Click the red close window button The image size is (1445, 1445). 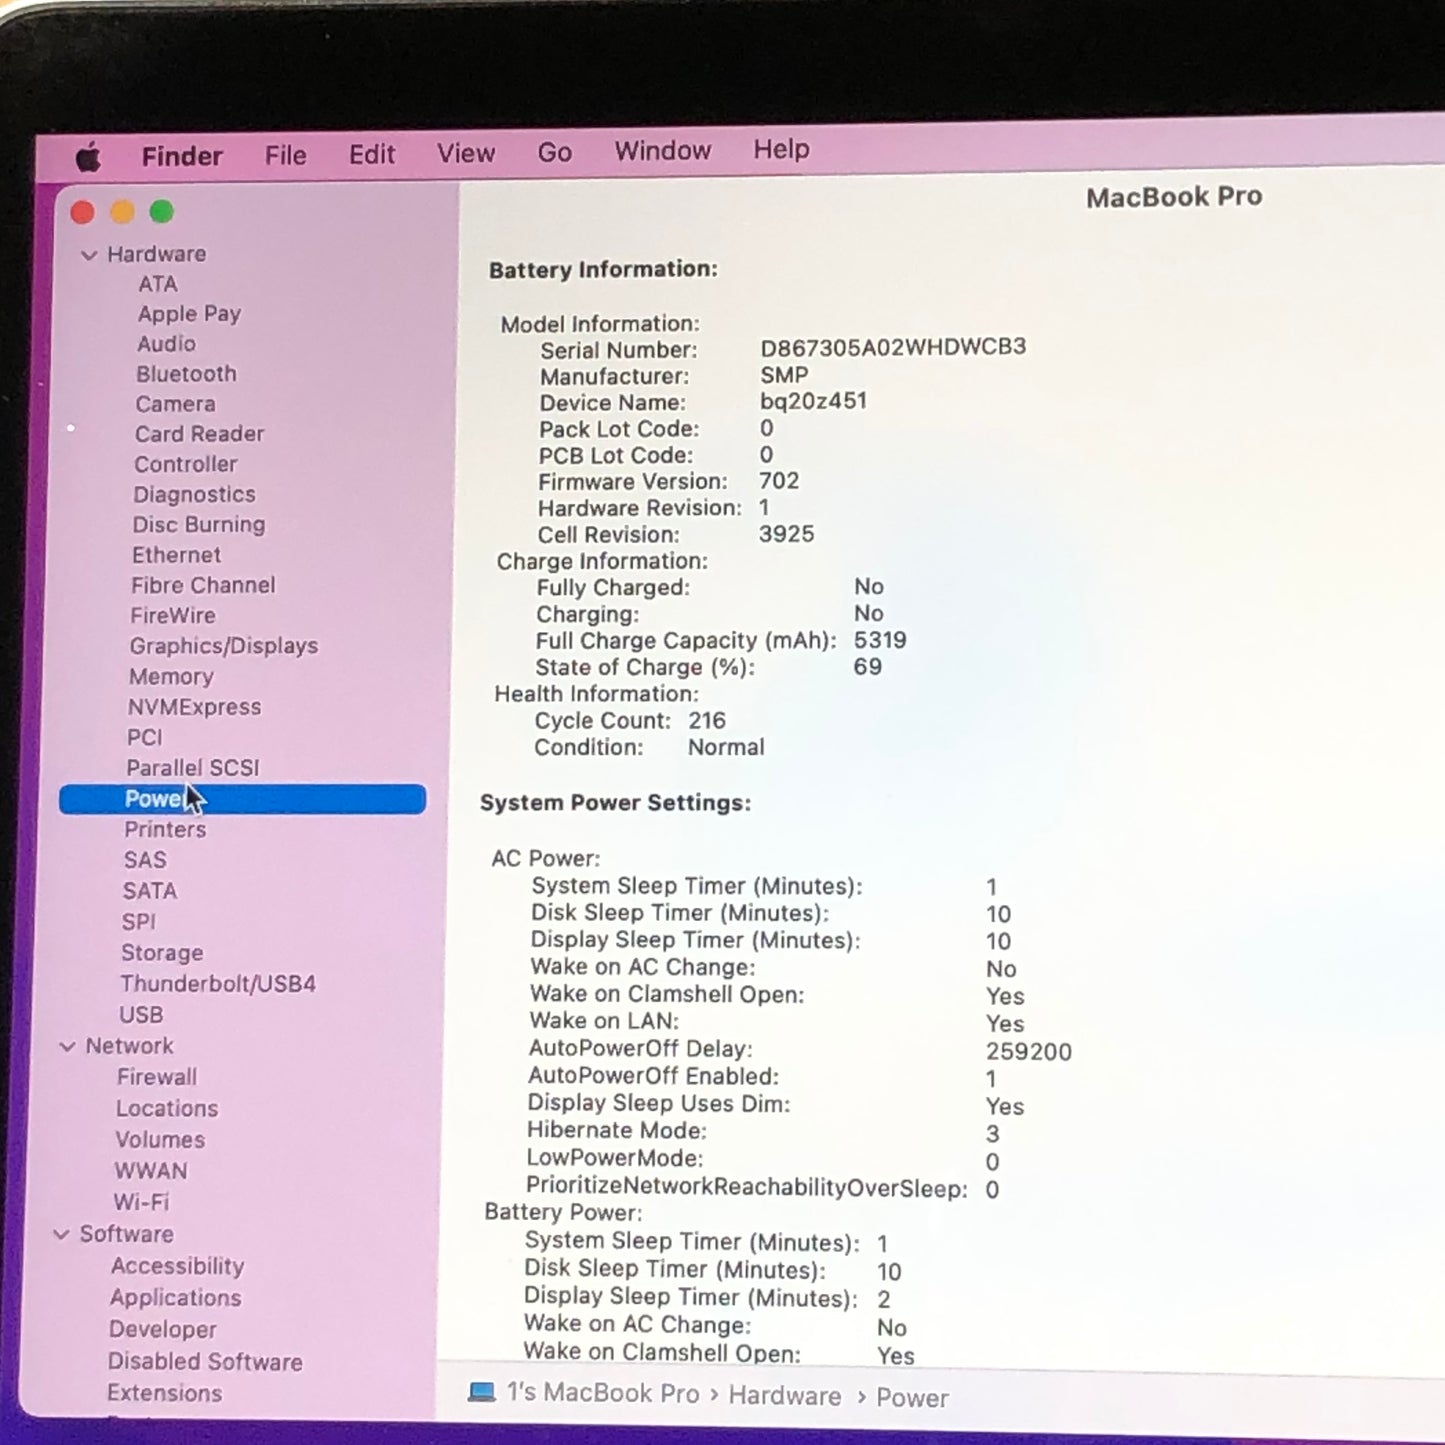[83, 212]
